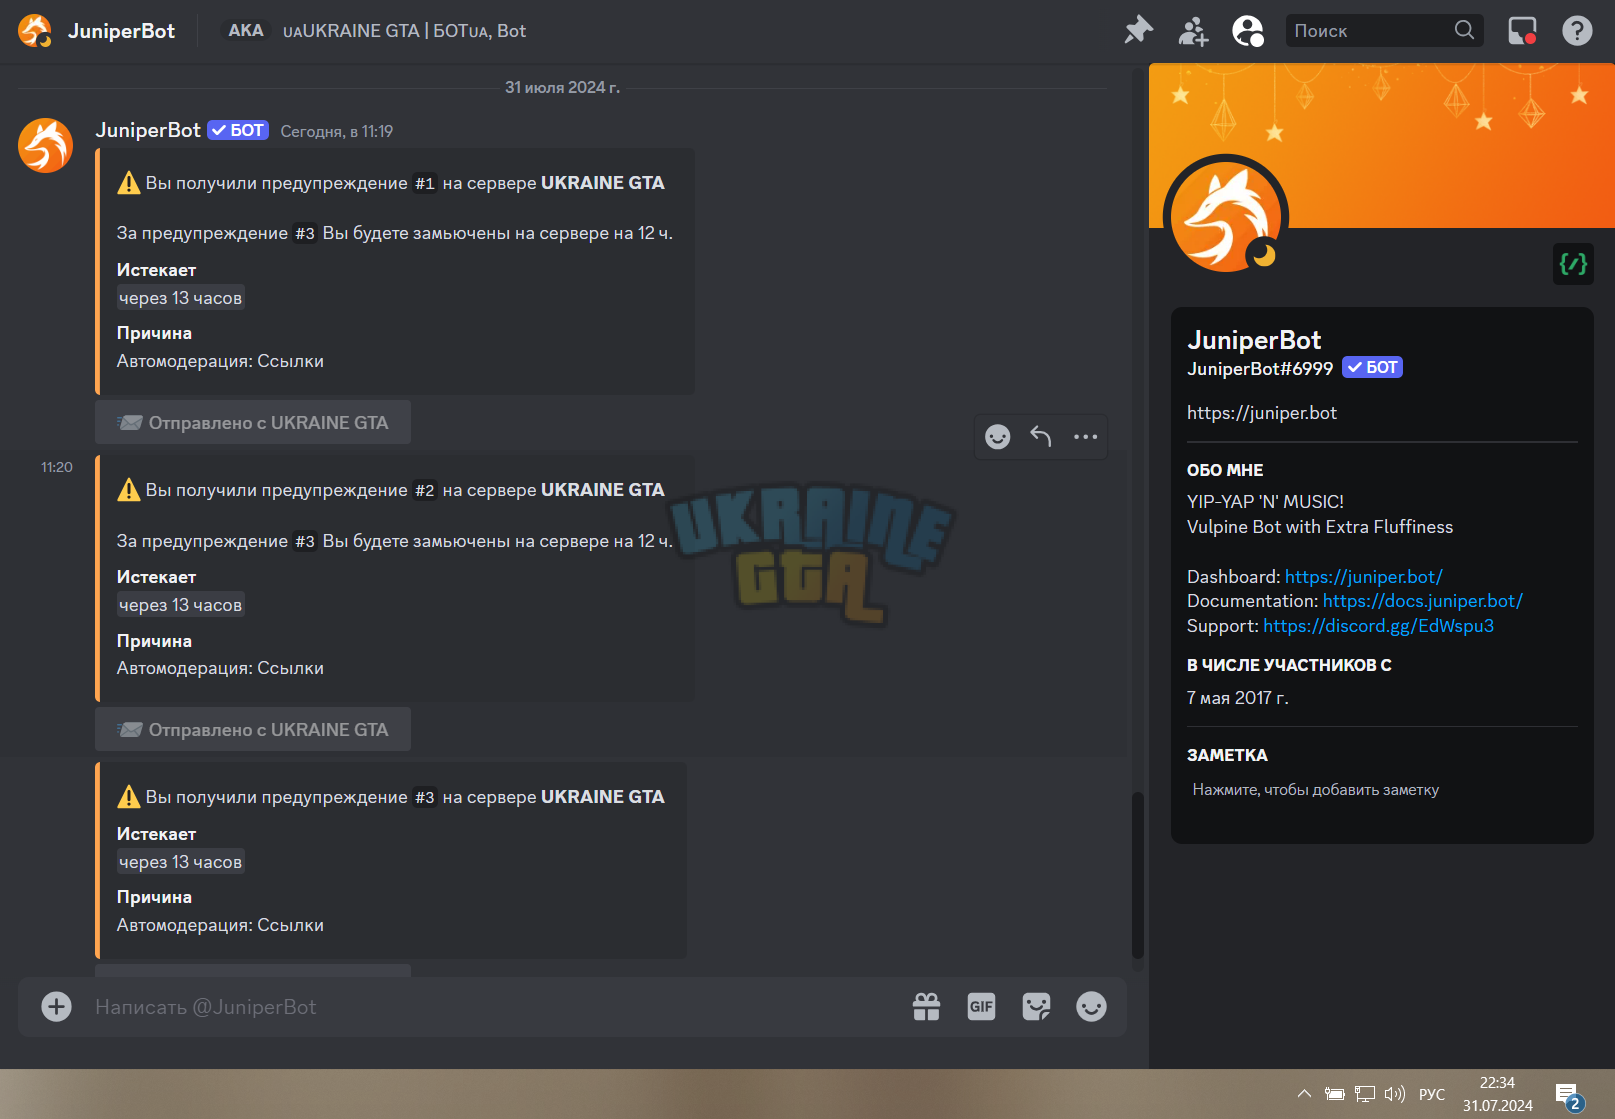Click the search magnifier icon

1464,30
